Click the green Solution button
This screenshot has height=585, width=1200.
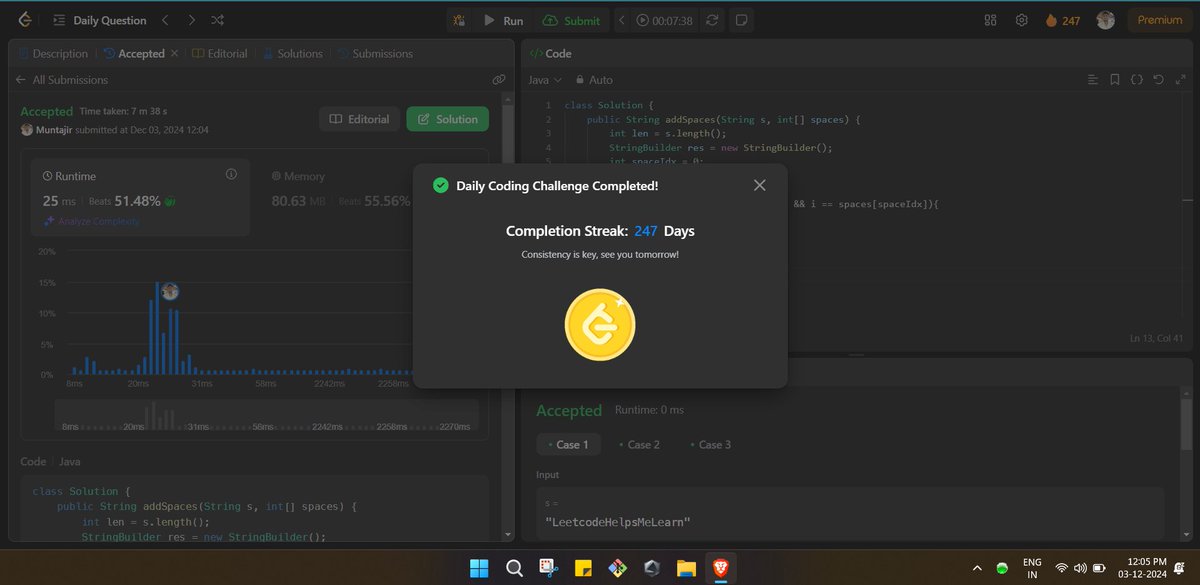pyautogui.click(x=447, y=119)
